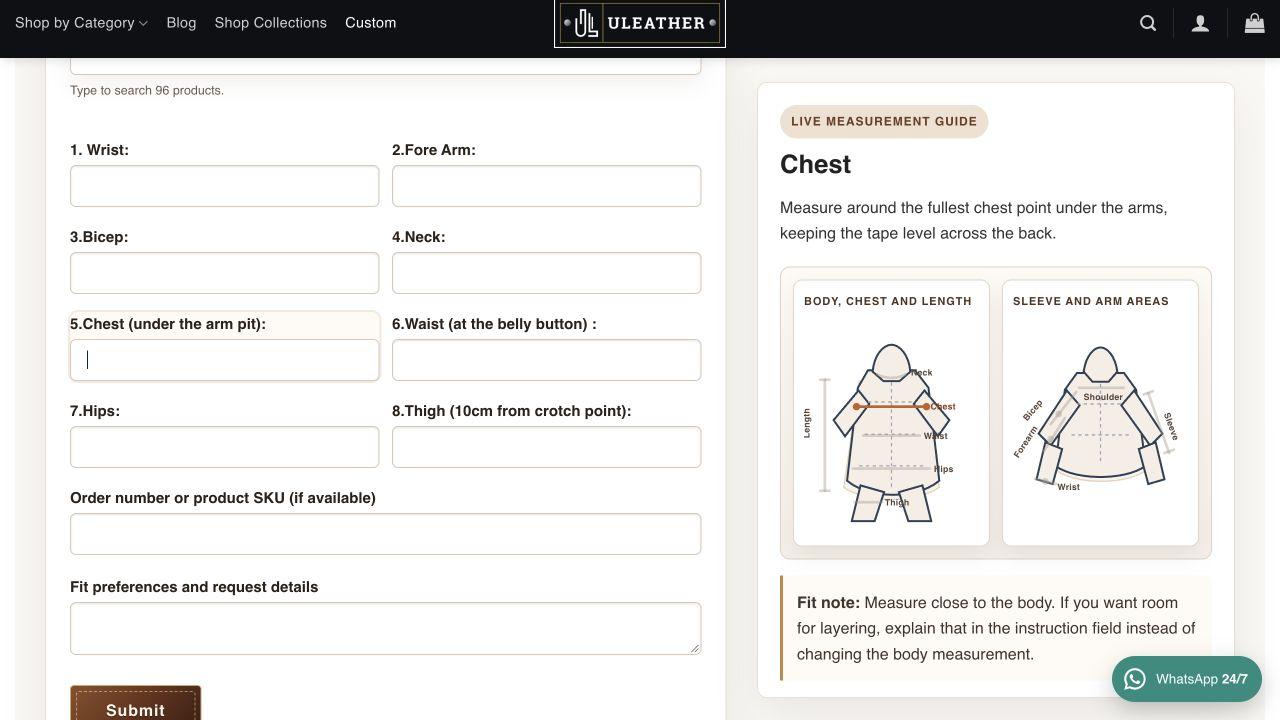Click the '5.Chest (under the arm pit):' label

168,324
